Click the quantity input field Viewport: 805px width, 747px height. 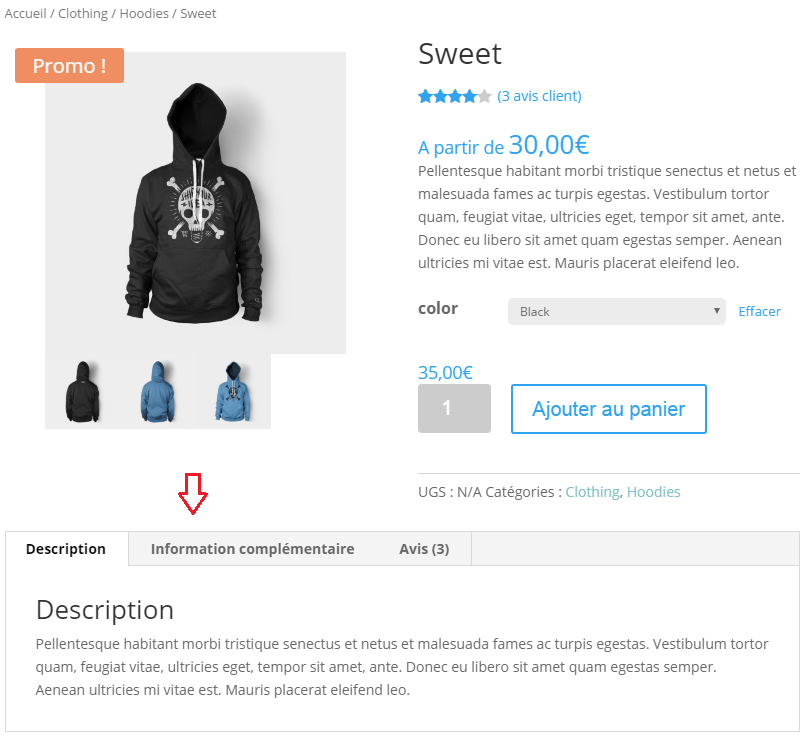[x=454, y=409]
